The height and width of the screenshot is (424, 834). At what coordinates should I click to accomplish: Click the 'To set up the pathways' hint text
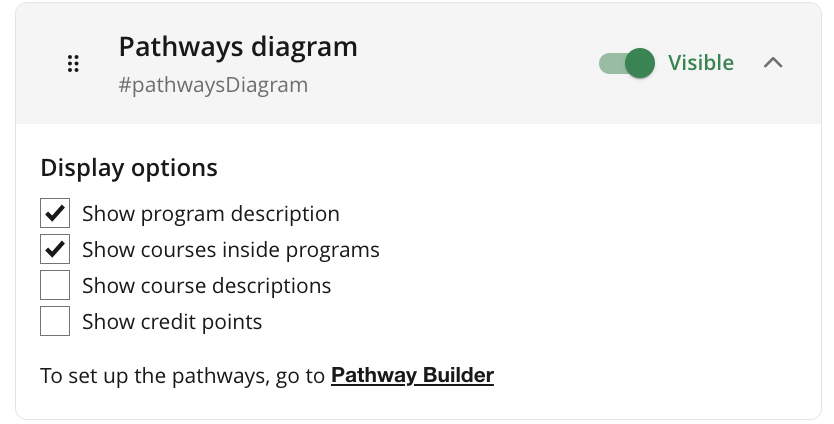pos(182,376)
